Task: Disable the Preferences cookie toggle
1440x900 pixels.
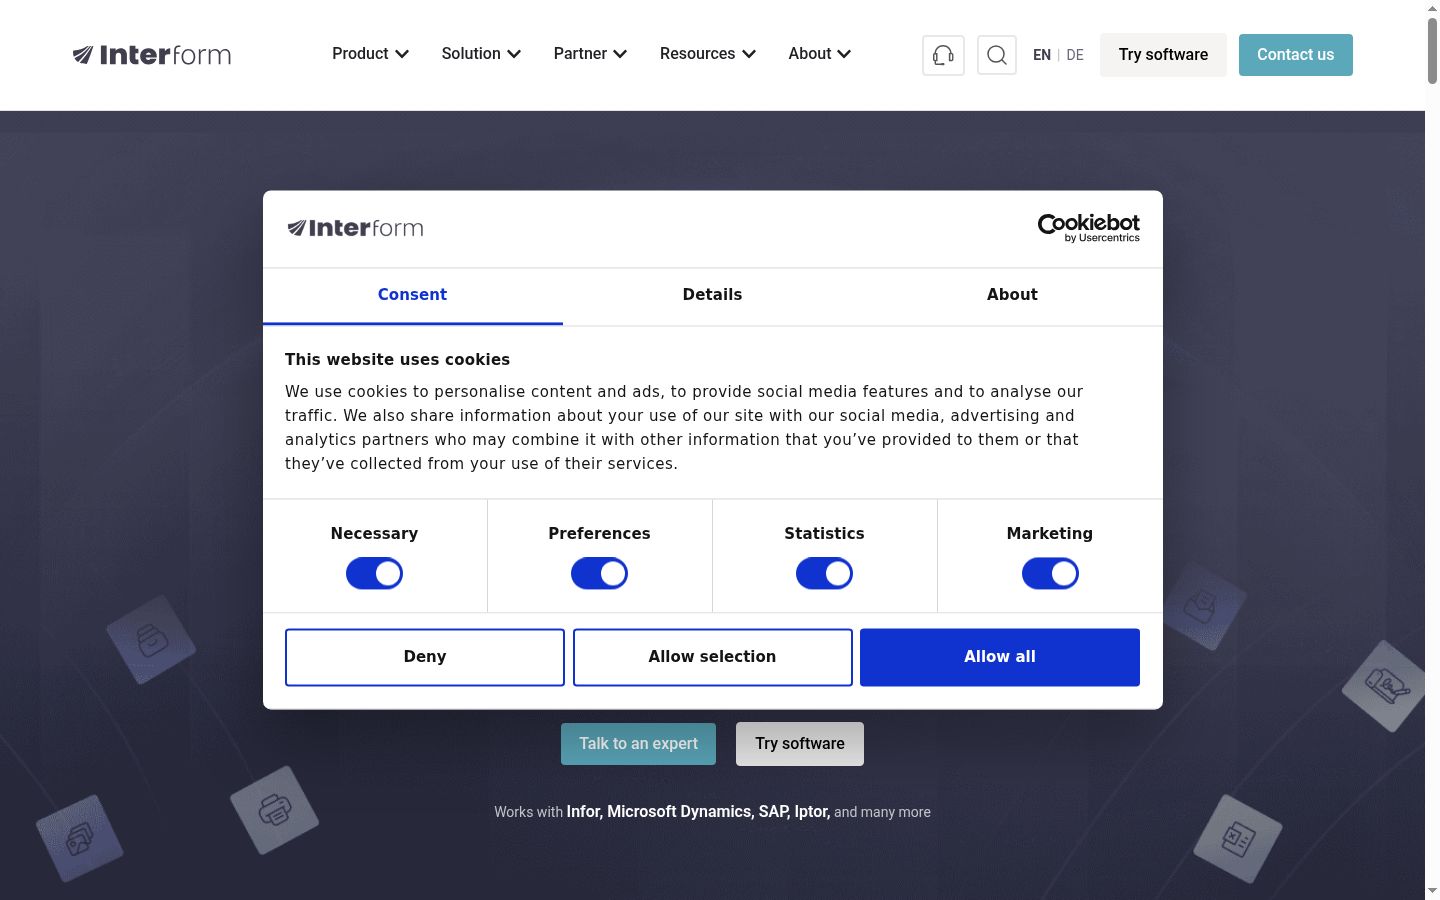Action: [x=599, y=574]
